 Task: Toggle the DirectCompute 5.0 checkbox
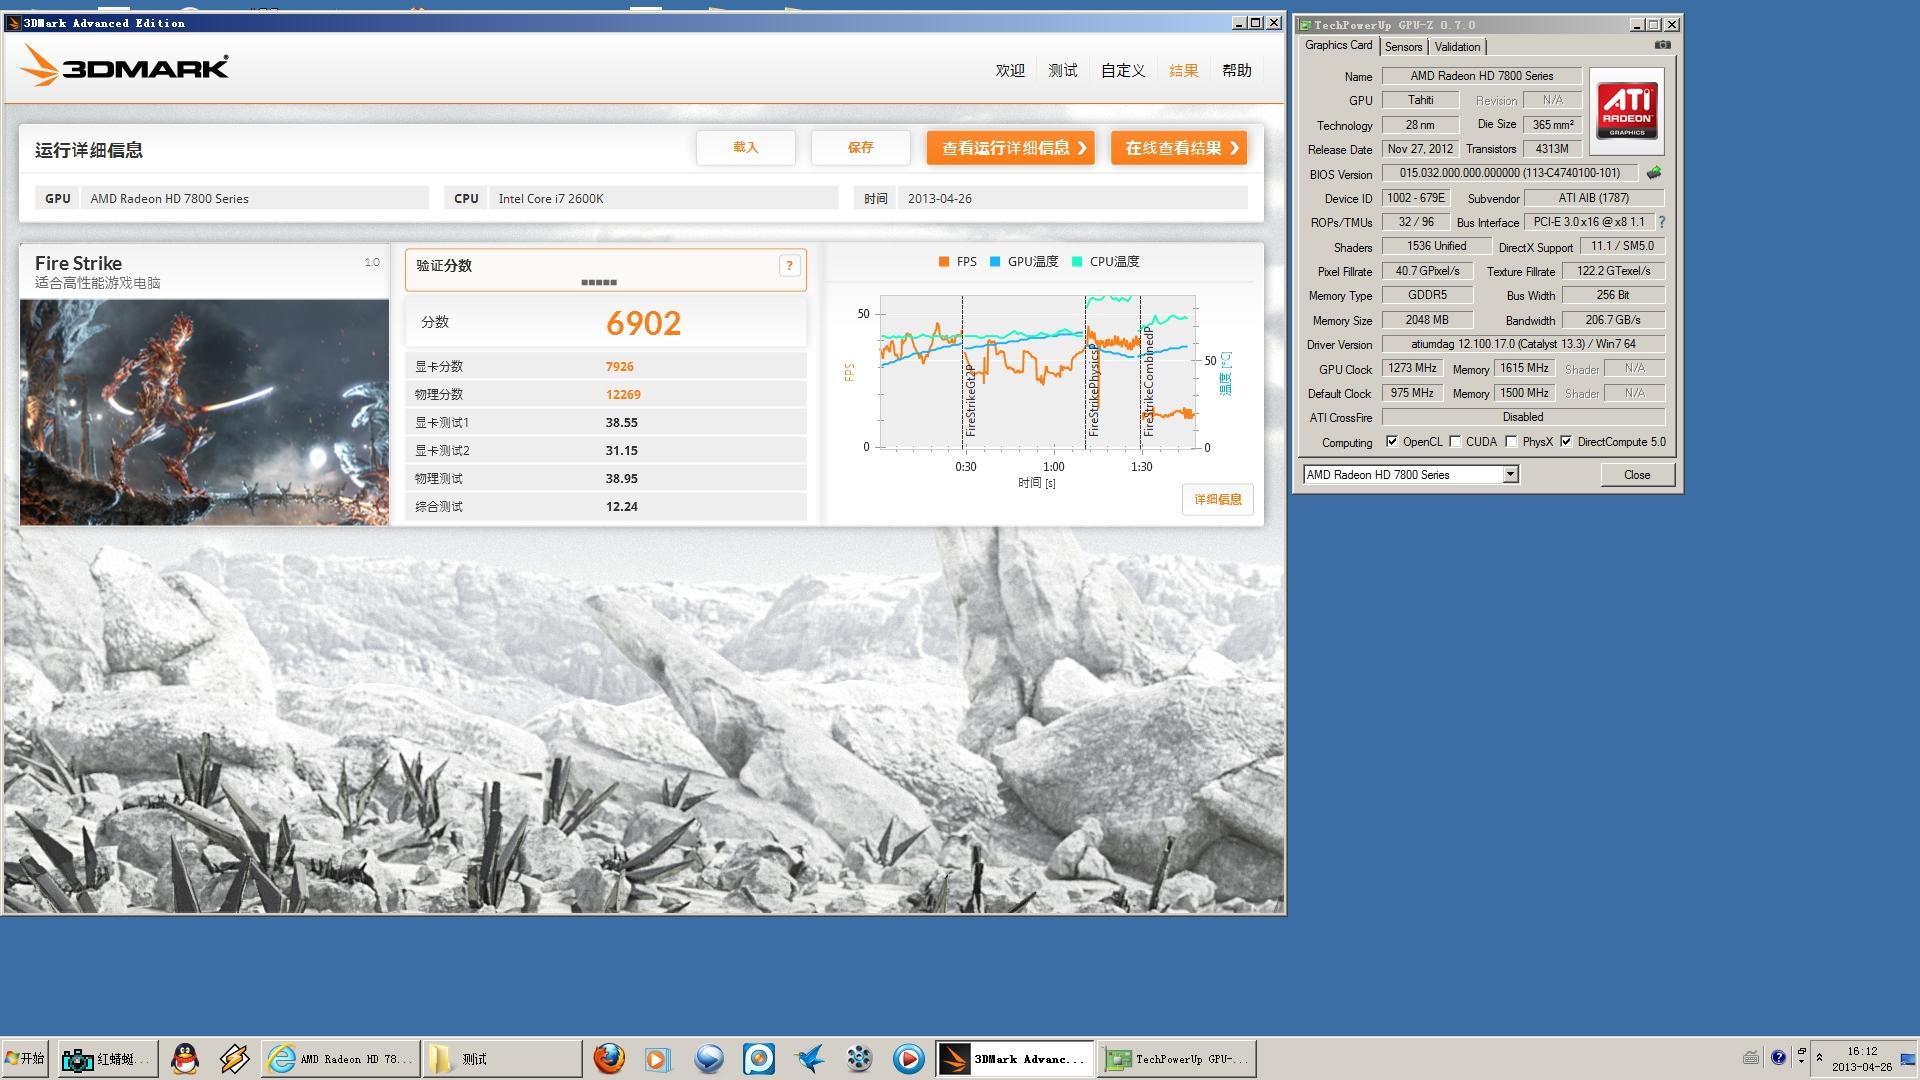coord(1566,441)
